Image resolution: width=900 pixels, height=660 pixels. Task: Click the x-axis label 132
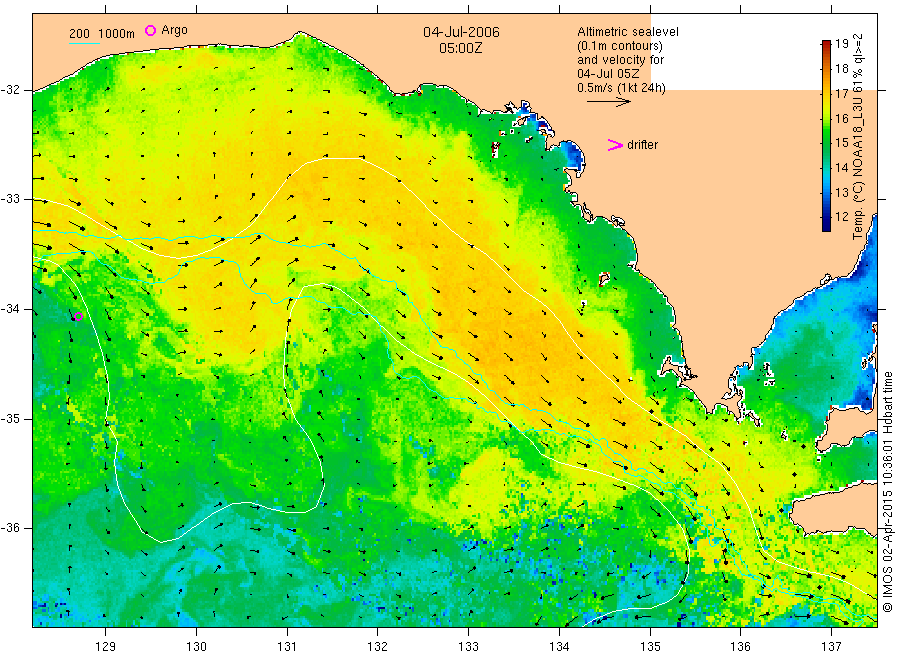[378, 646]
